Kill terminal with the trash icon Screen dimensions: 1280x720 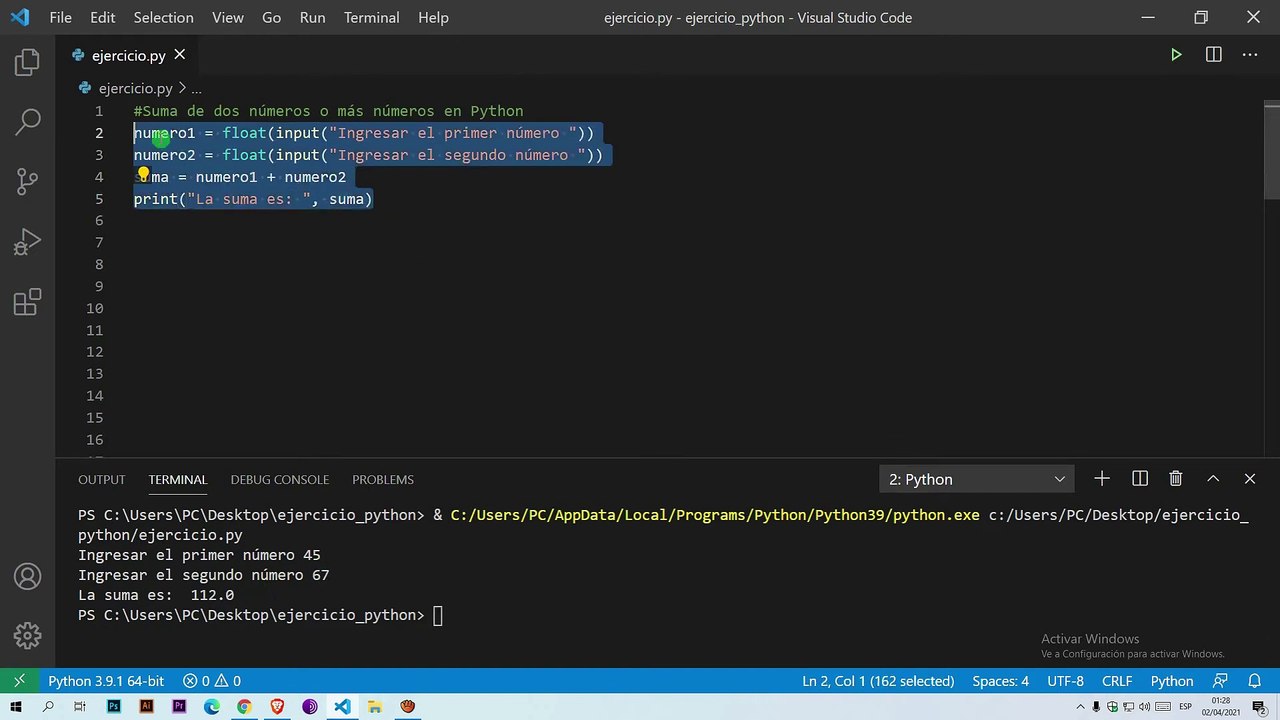[x=1176, y=479]
